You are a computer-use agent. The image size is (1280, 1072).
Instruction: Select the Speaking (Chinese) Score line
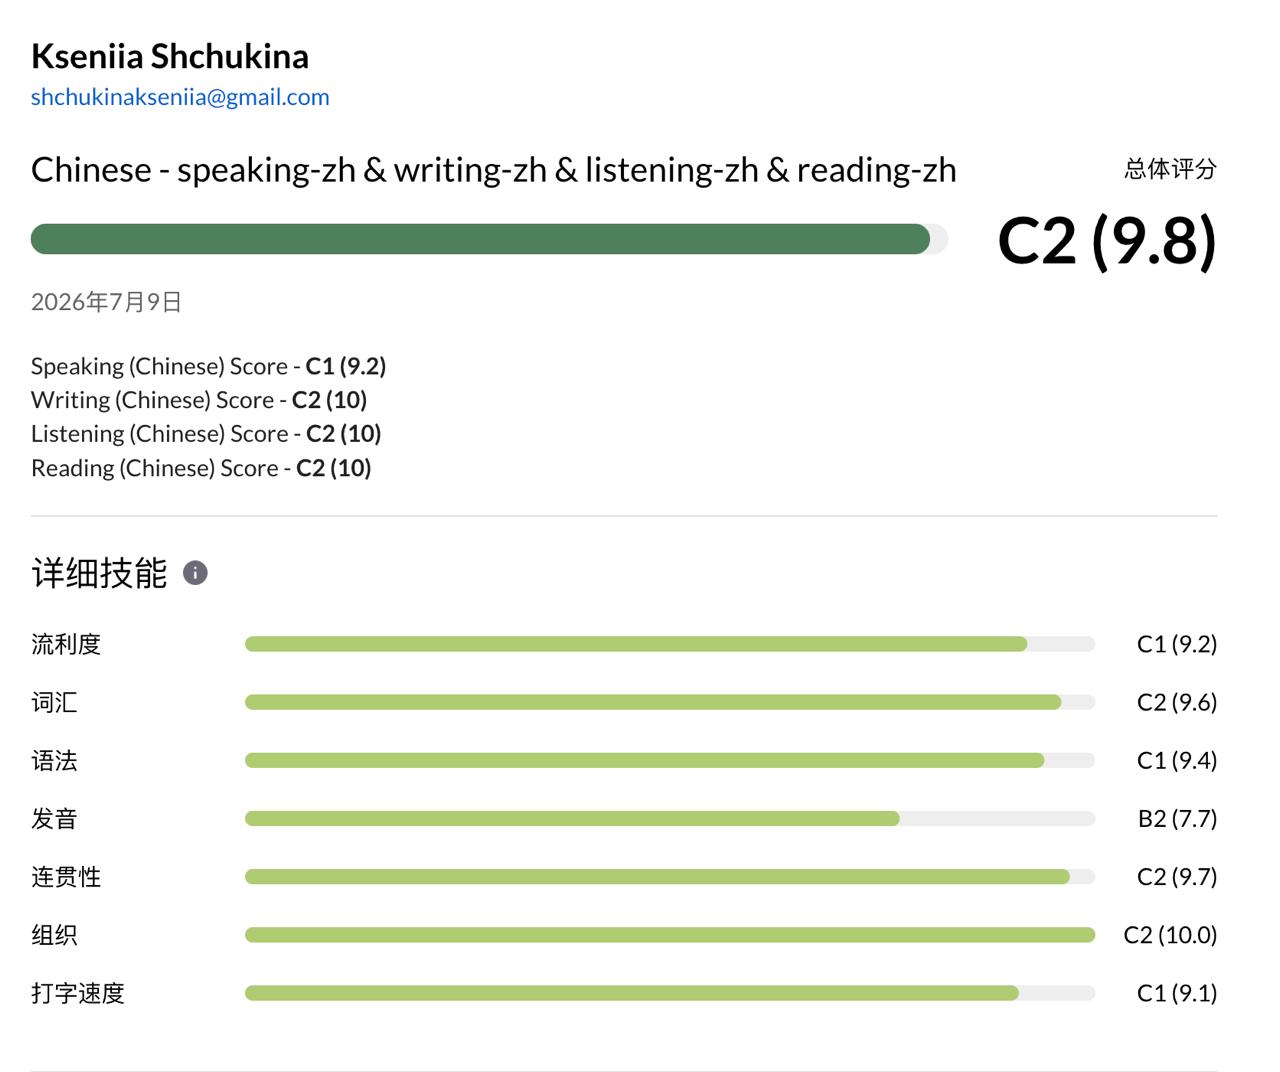(x=209, y=366)
